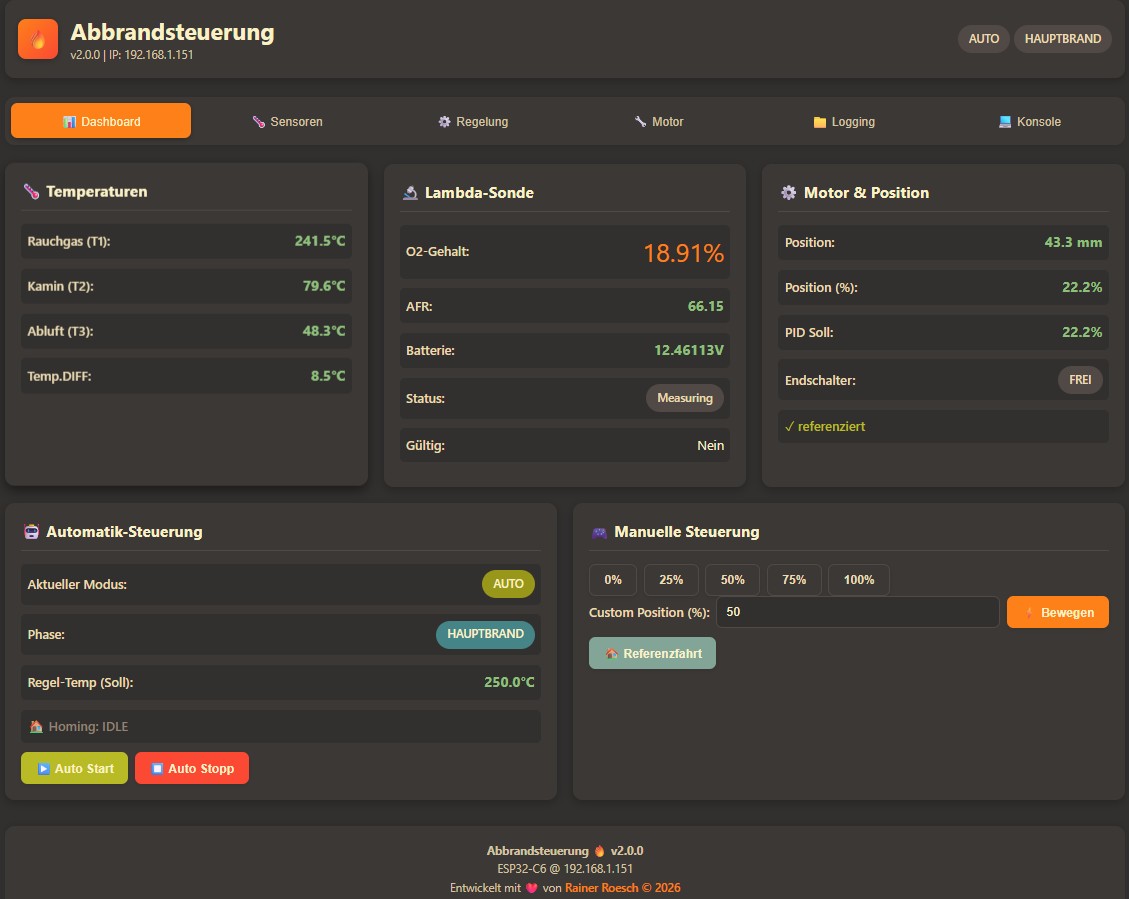Show the Konsole tab
This screenshot has height=899, width=1129.
pos(1029,122)
